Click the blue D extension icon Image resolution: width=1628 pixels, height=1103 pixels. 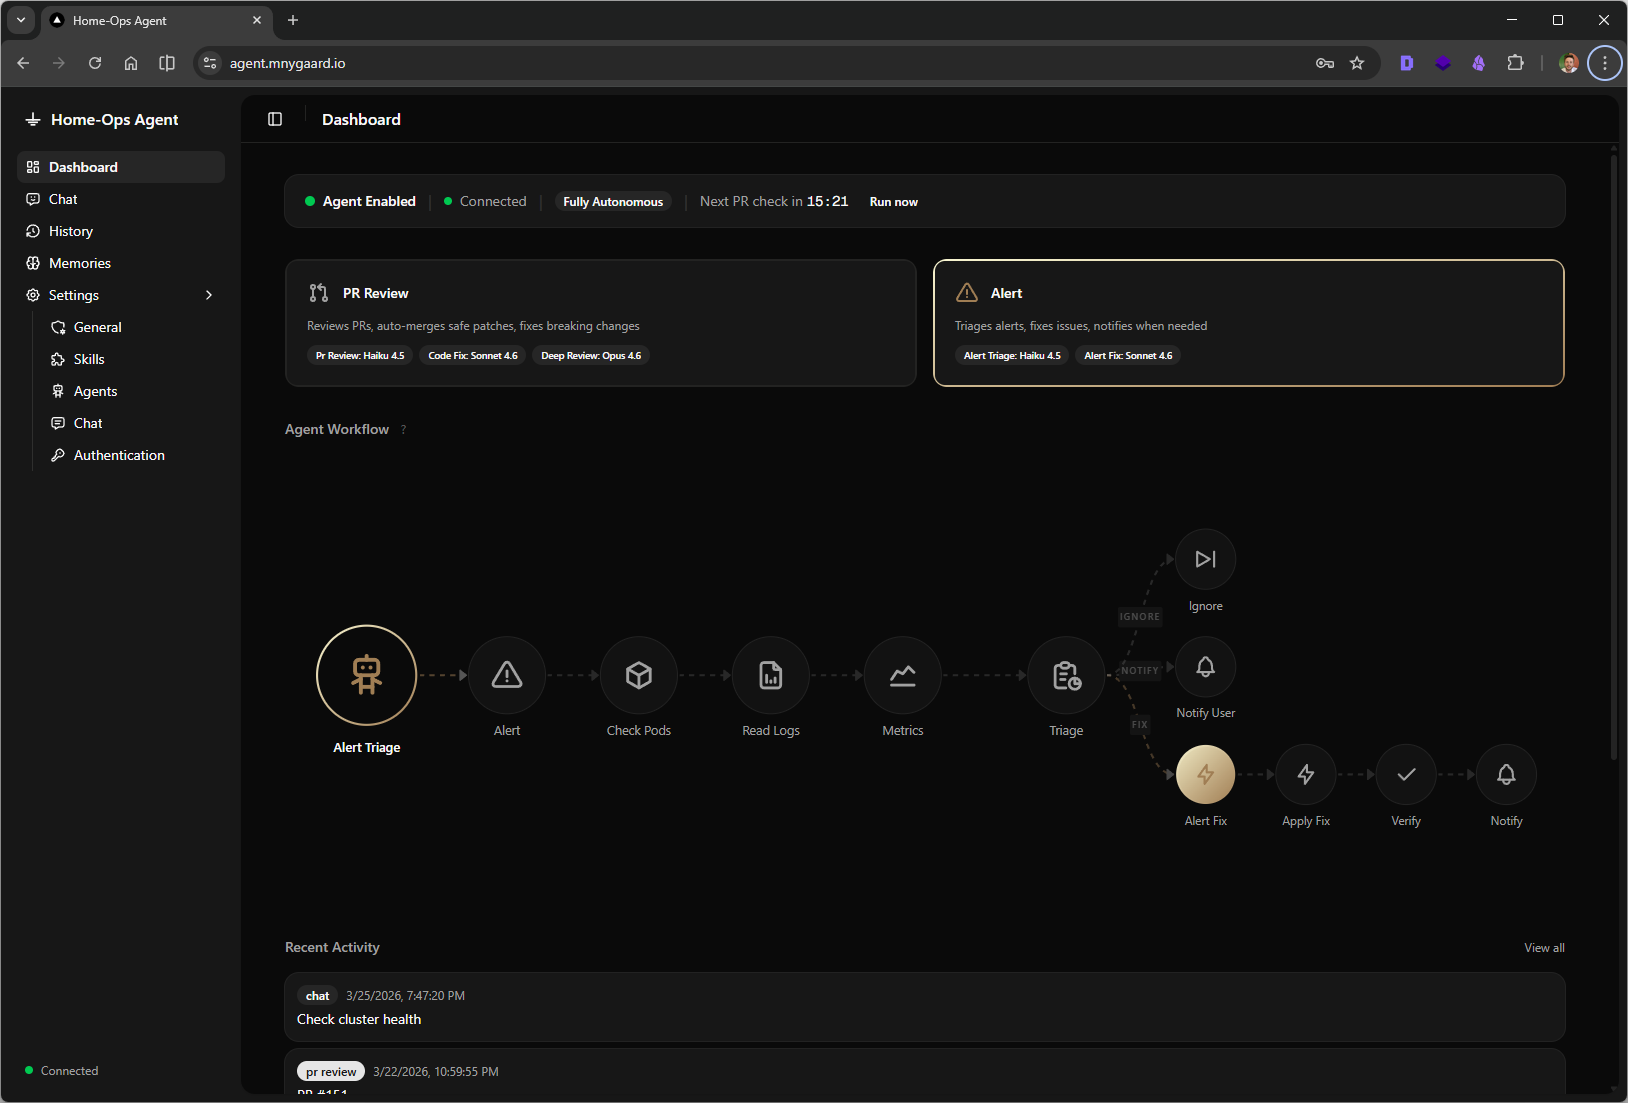point(1407,63)
